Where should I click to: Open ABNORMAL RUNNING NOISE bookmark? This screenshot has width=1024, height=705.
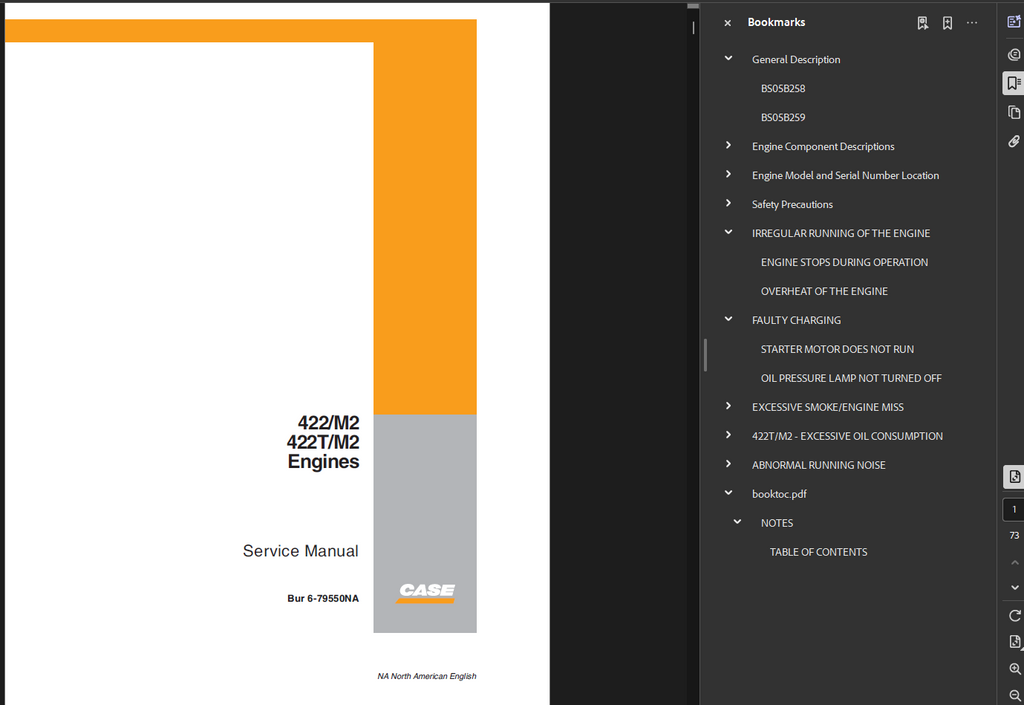coord(818,465)
